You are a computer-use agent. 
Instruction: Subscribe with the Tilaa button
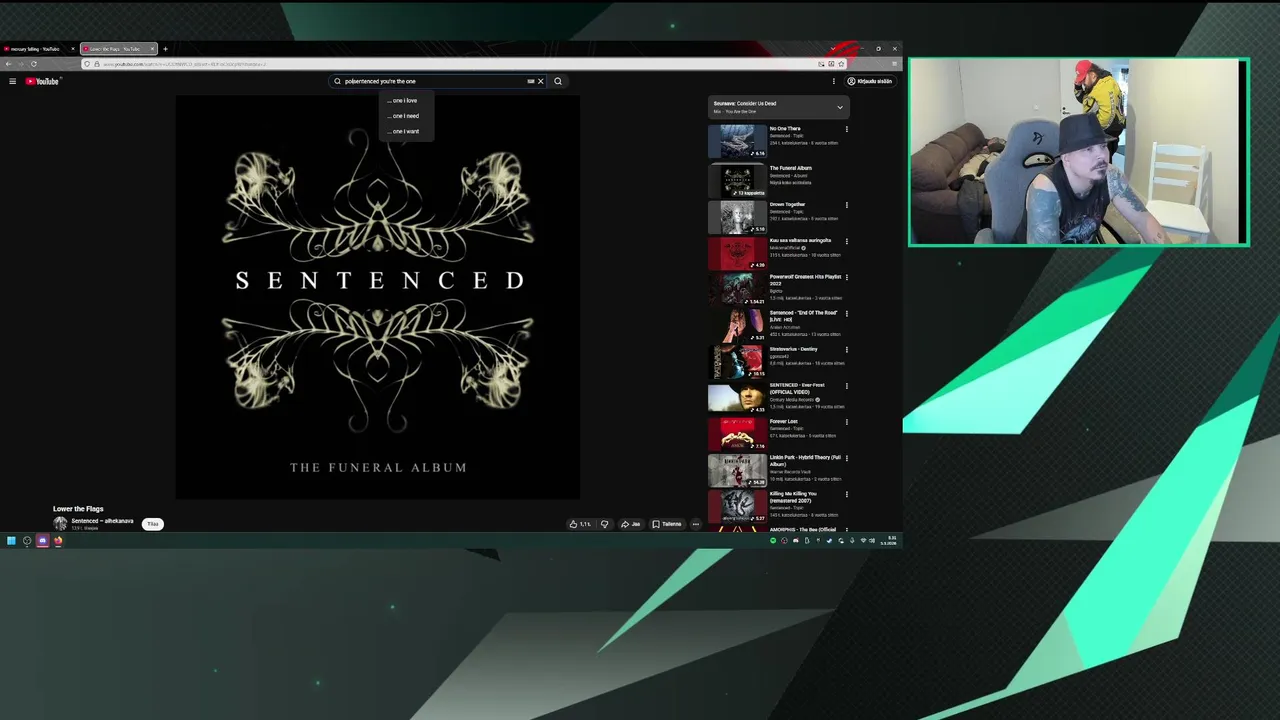[153, 524]
